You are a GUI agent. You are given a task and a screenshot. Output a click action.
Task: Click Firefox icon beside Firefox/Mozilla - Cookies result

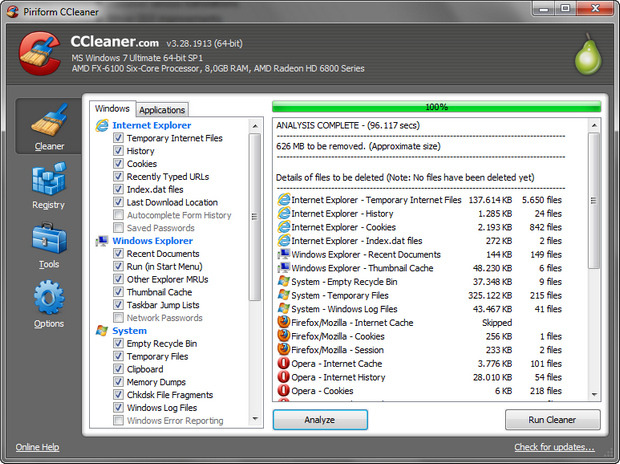tap(284, 336)
